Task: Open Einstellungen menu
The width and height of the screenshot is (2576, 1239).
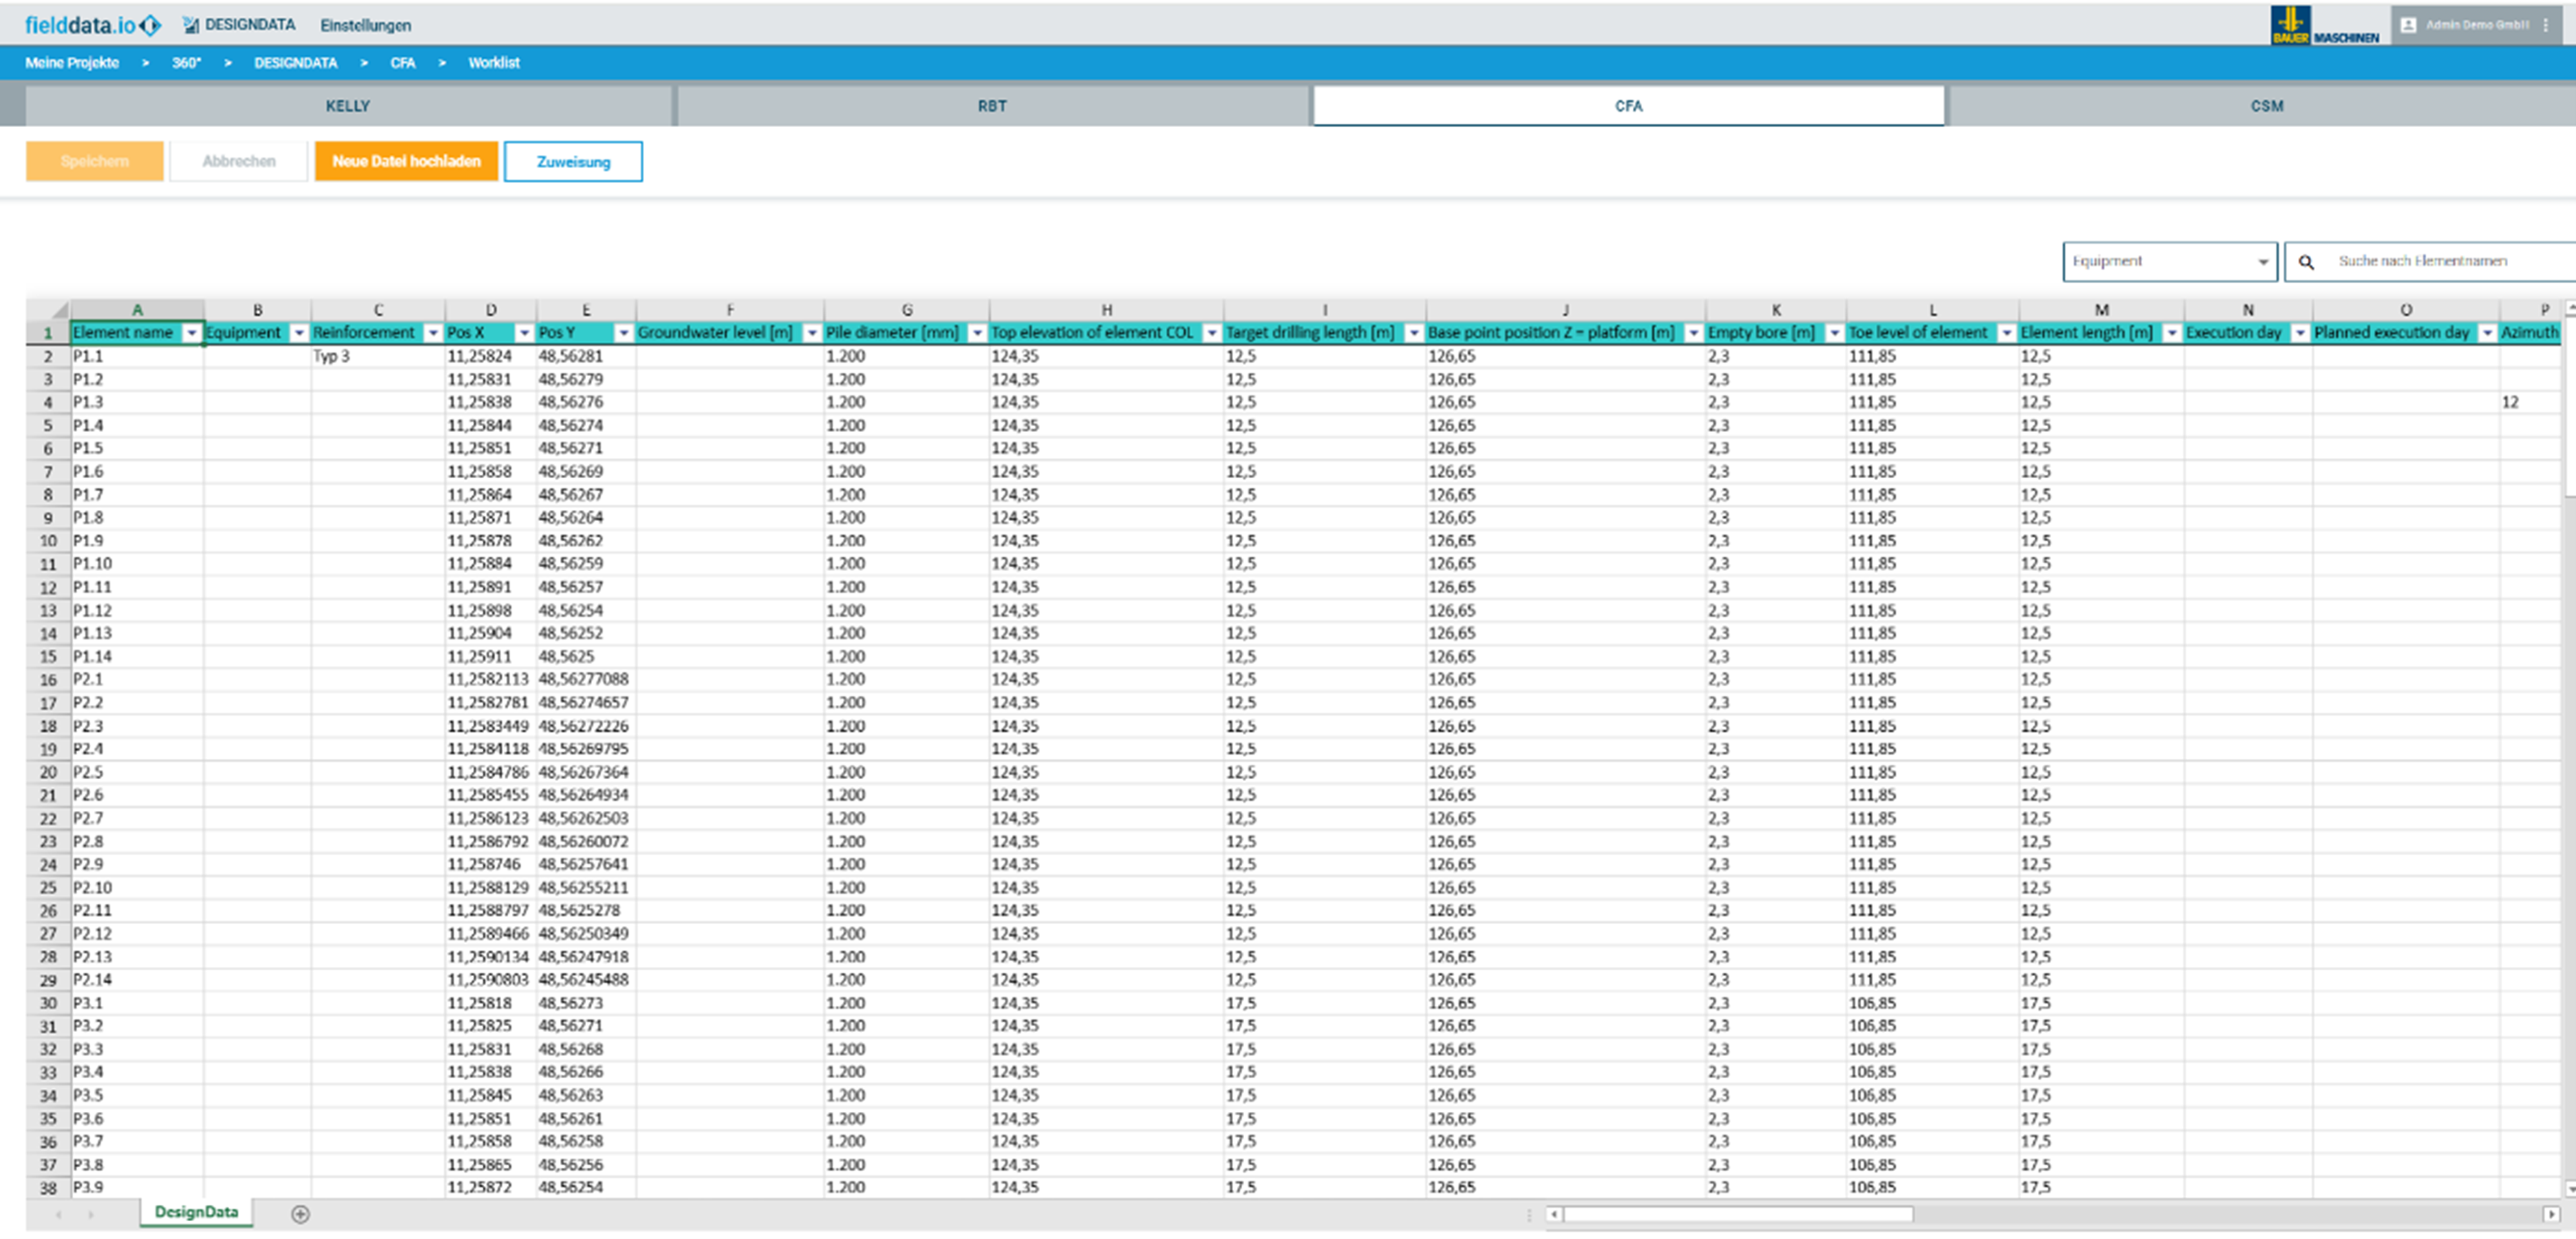Action: pos(365,25)
